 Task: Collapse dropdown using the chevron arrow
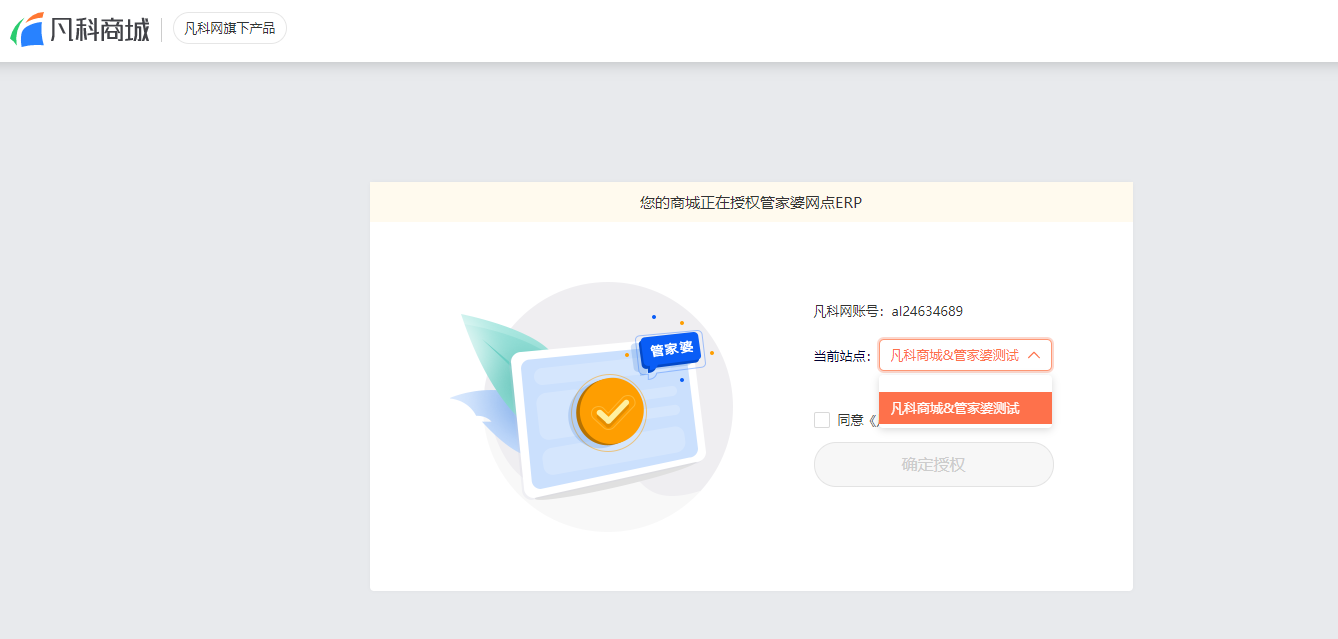click(x=1034, y=355)
